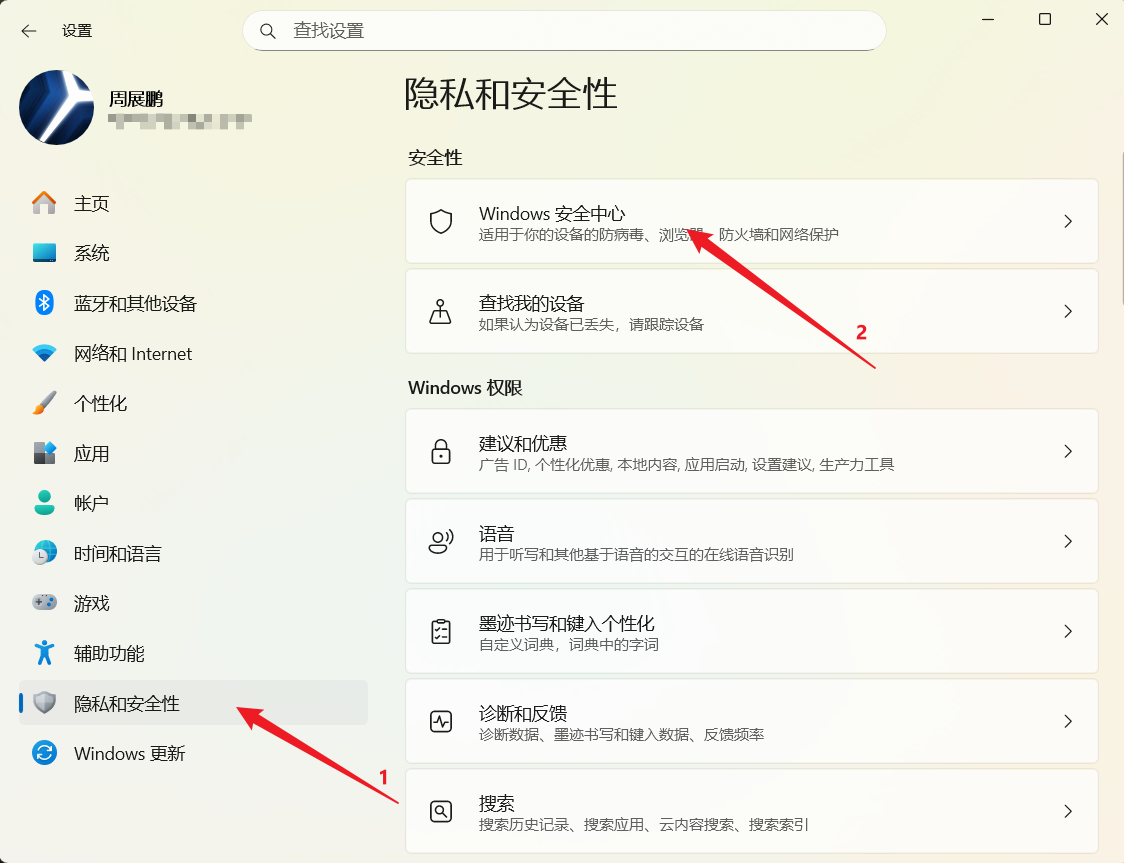Select 时间和语言 in sidebar

(x=193, y=553)
